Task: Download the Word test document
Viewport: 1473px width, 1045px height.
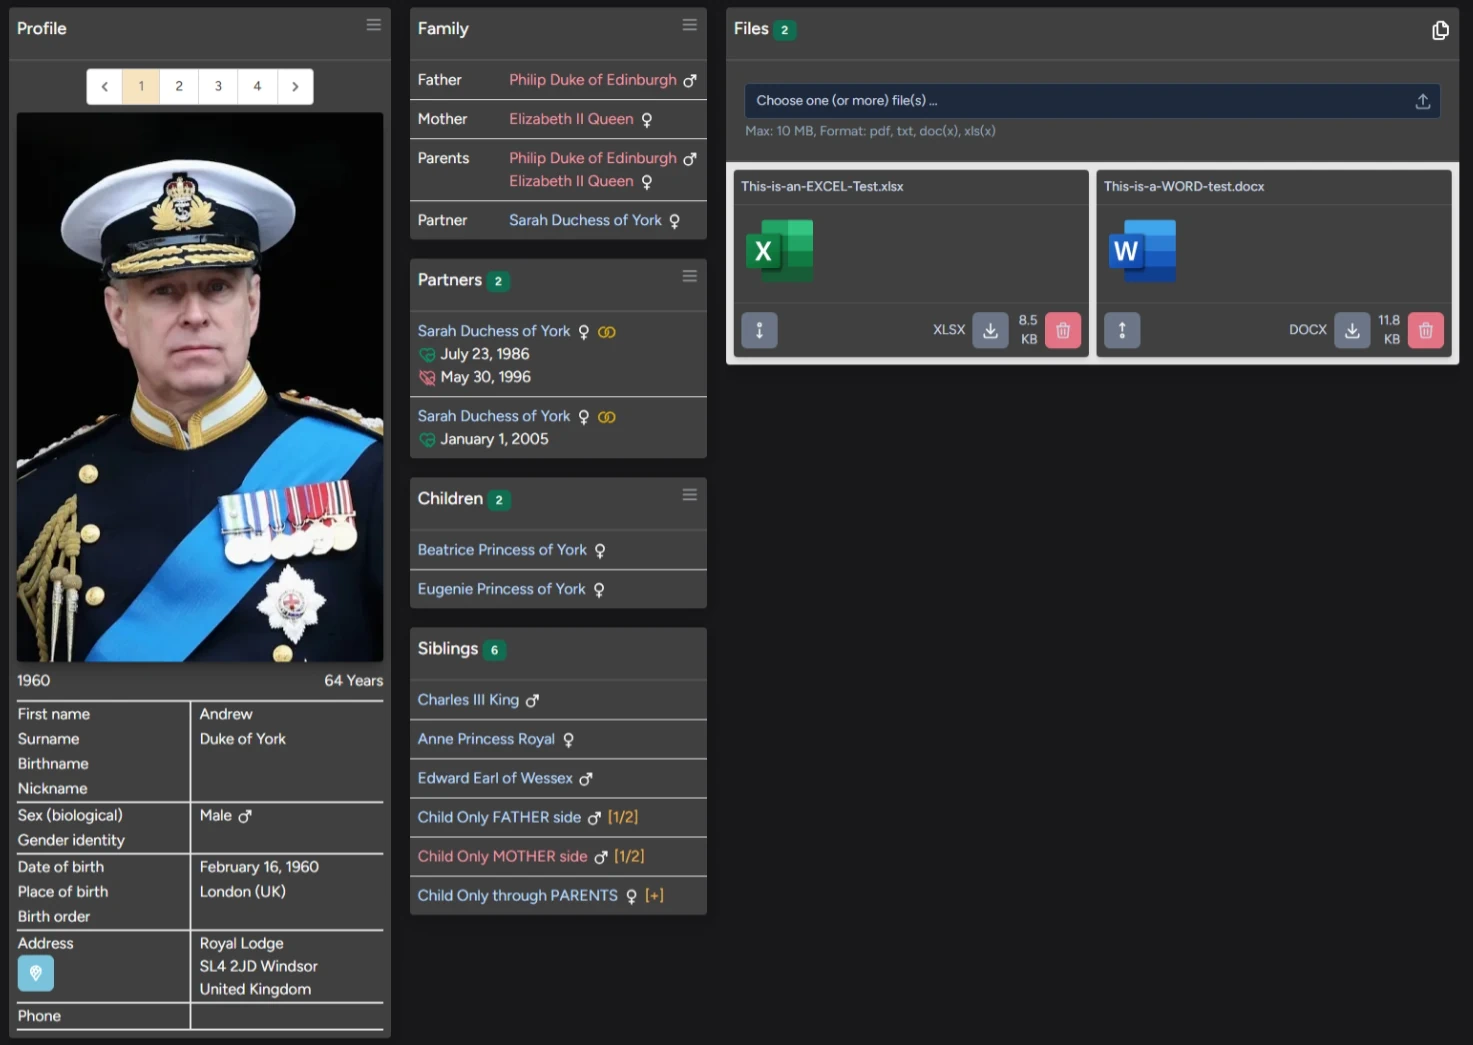Action: (x=1351, y=330)
